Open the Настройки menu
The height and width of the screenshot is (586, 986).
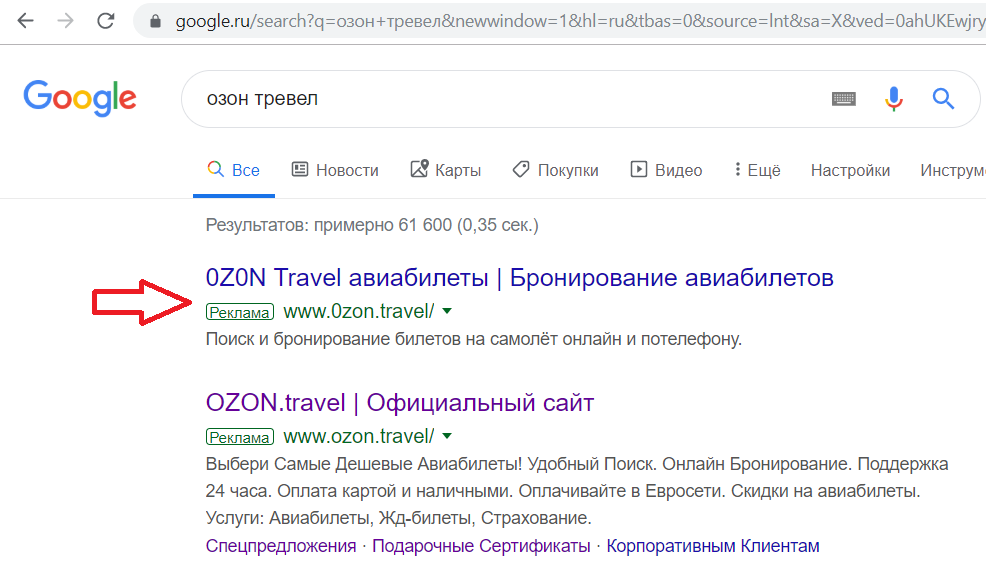(850, 170)
